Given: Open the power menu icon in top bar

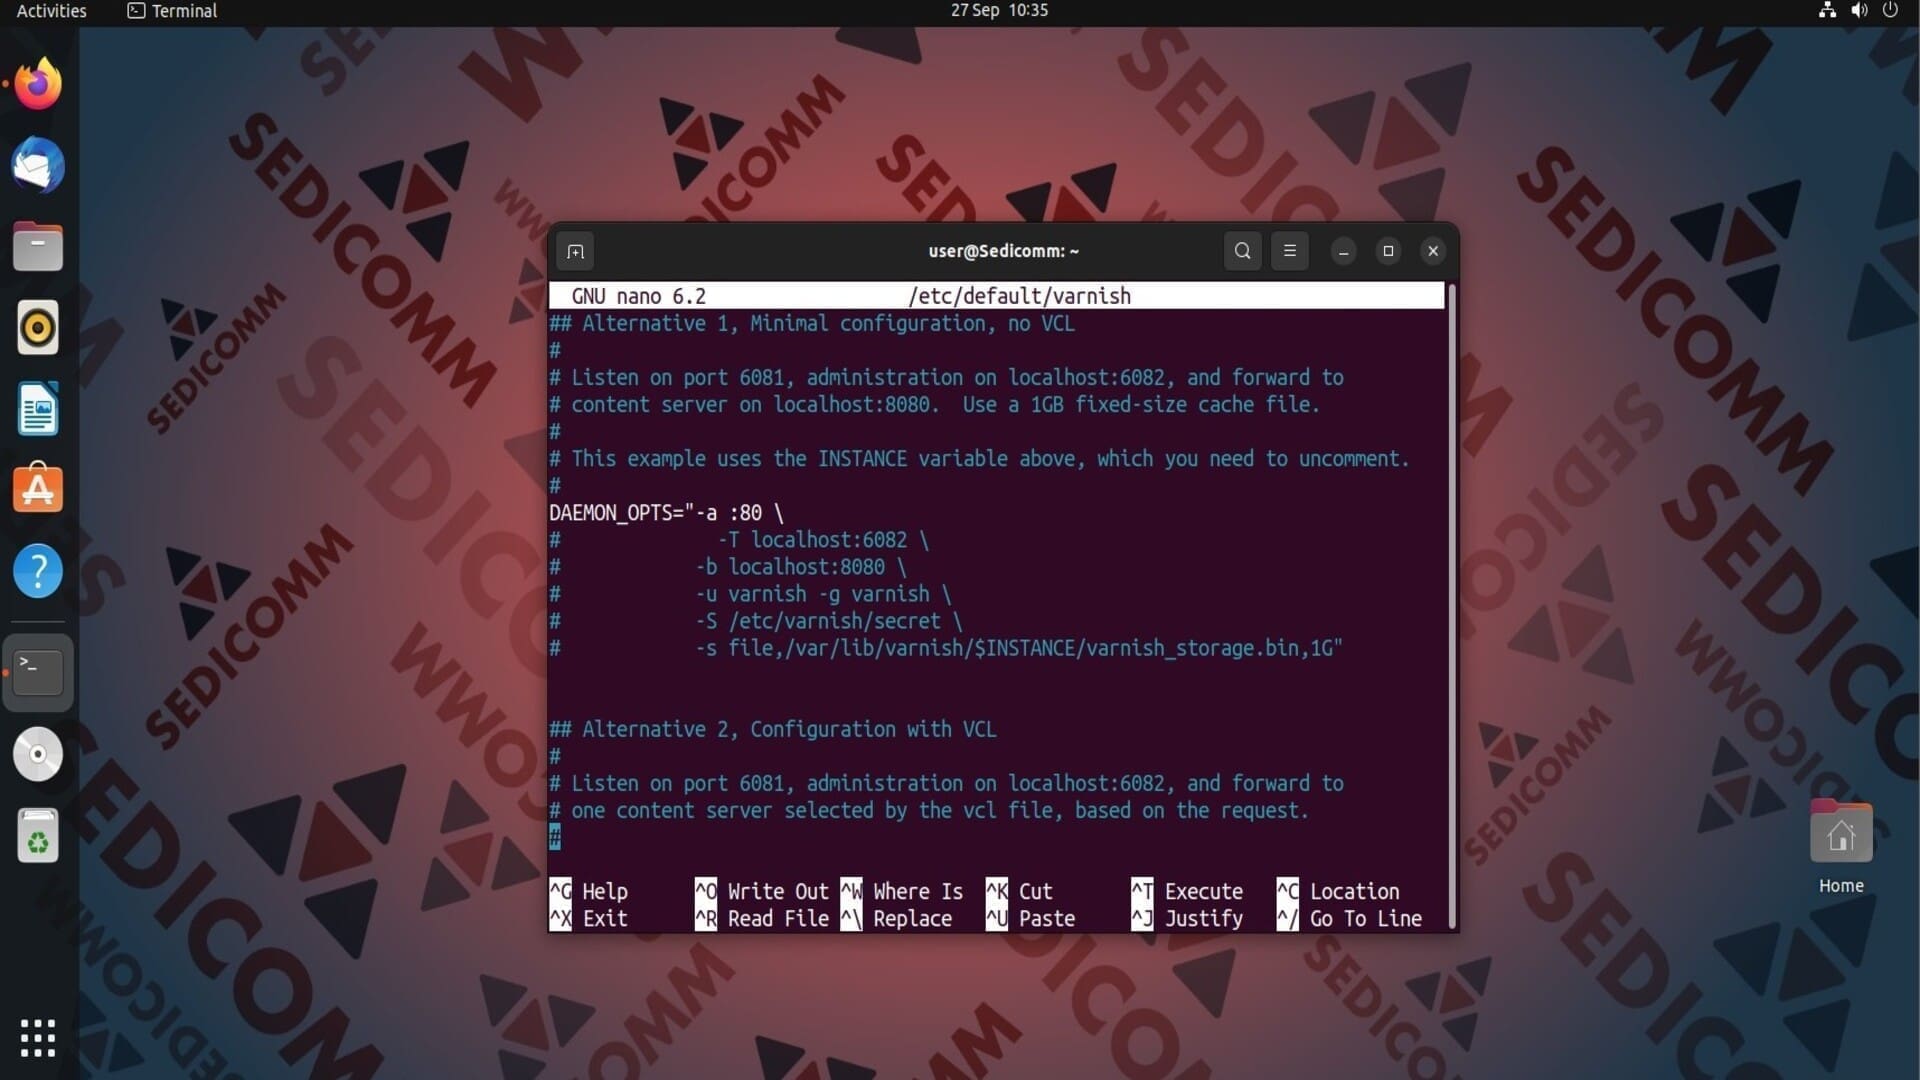Looking at the screenshot, I should point(1890,11).
